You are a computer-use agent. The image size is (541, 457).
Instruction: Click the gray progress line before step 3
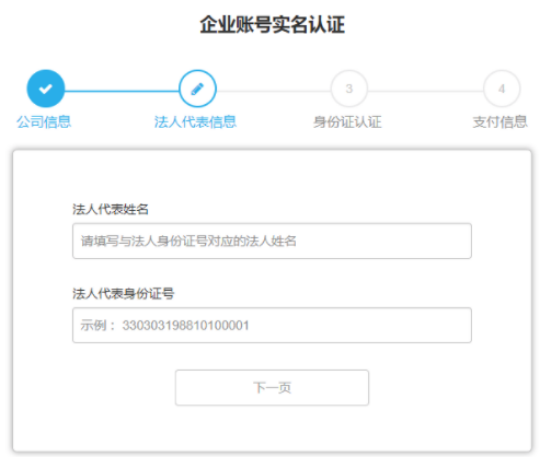coord(274,91)
